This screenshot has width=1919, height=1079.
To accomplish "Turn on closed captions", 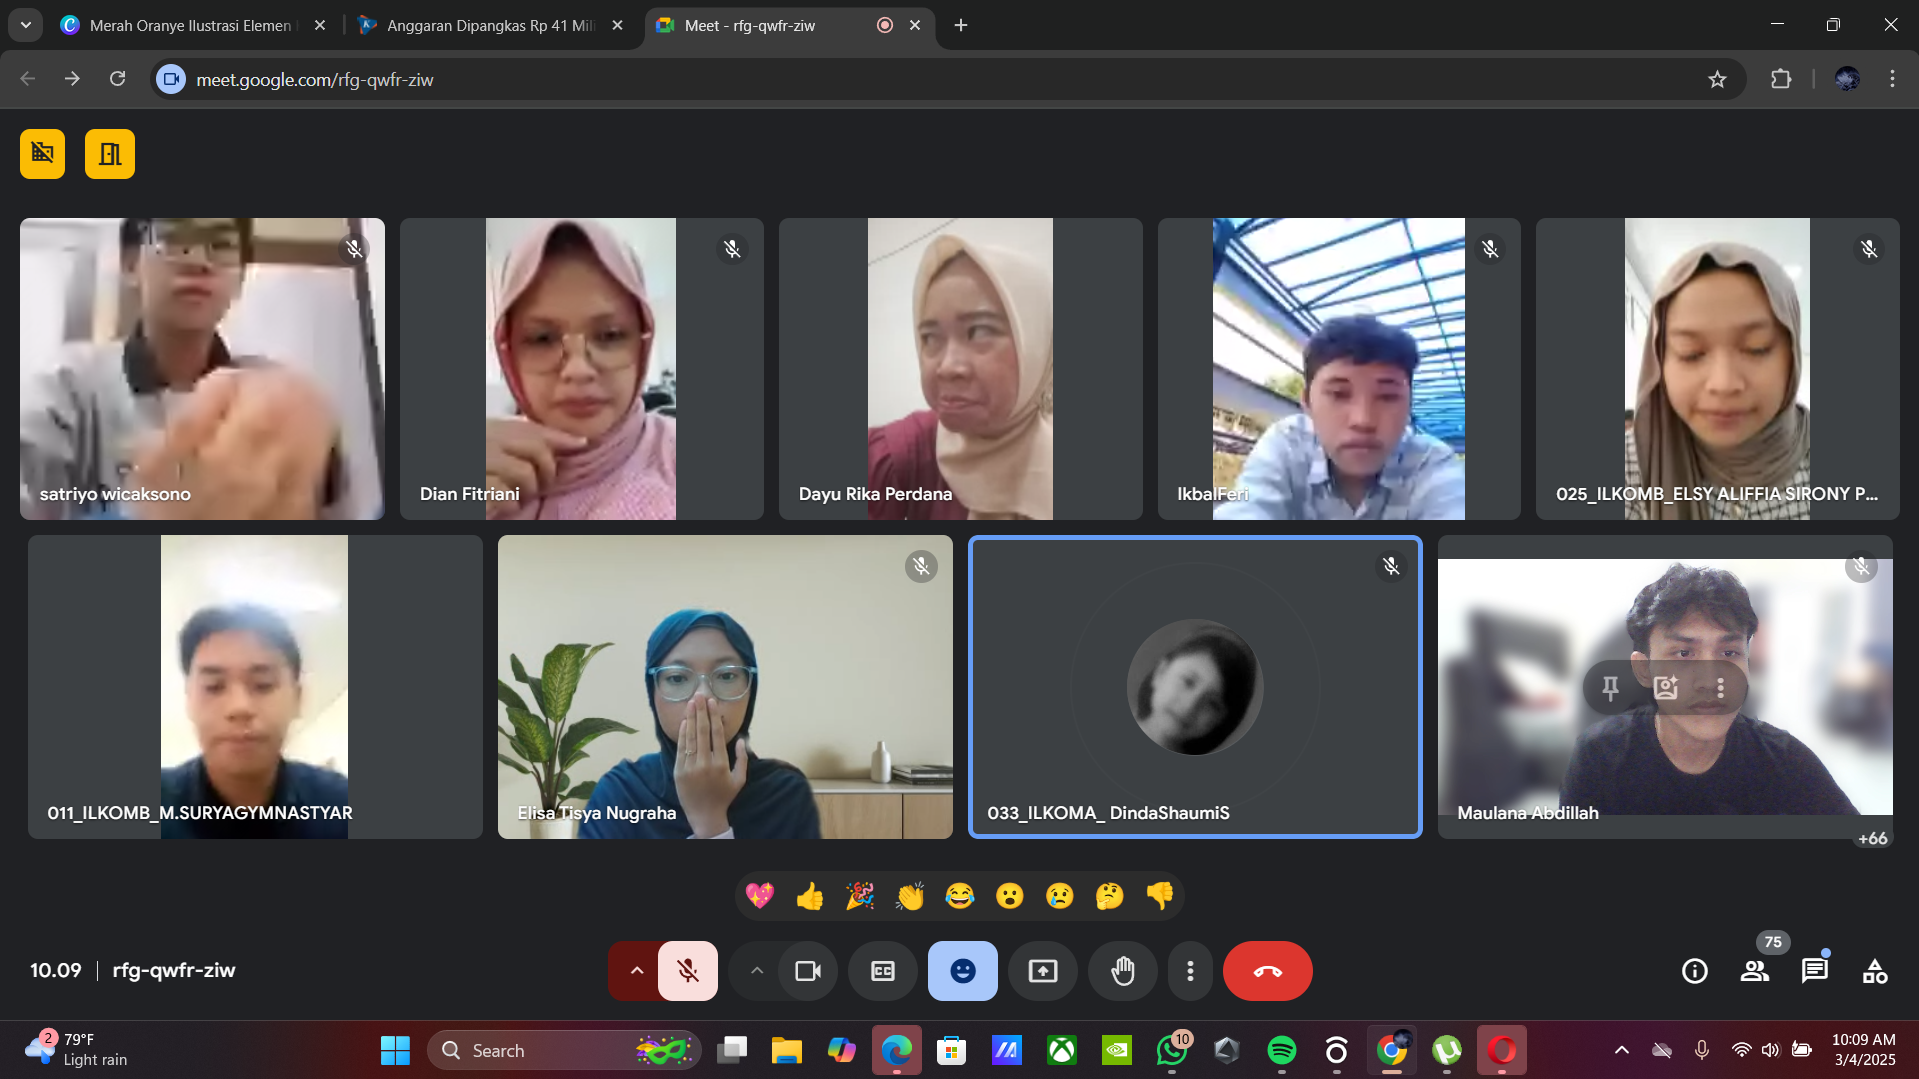I will coord(882,971).
